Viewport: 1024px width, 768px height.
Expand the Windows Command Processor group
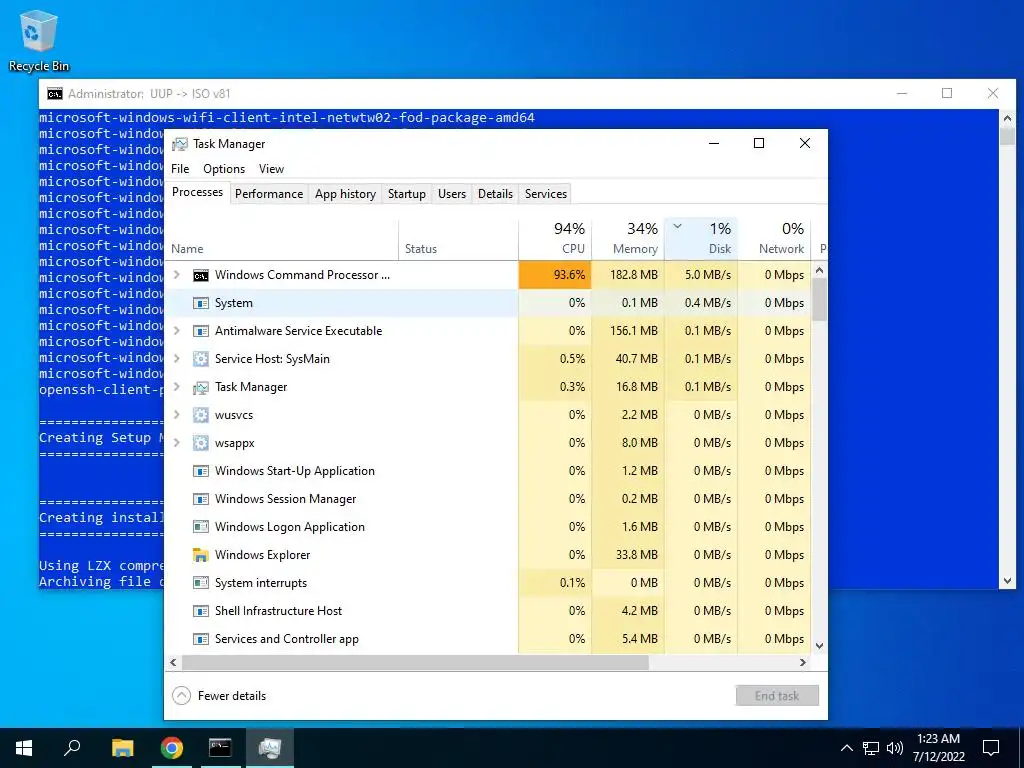[176, 275]
